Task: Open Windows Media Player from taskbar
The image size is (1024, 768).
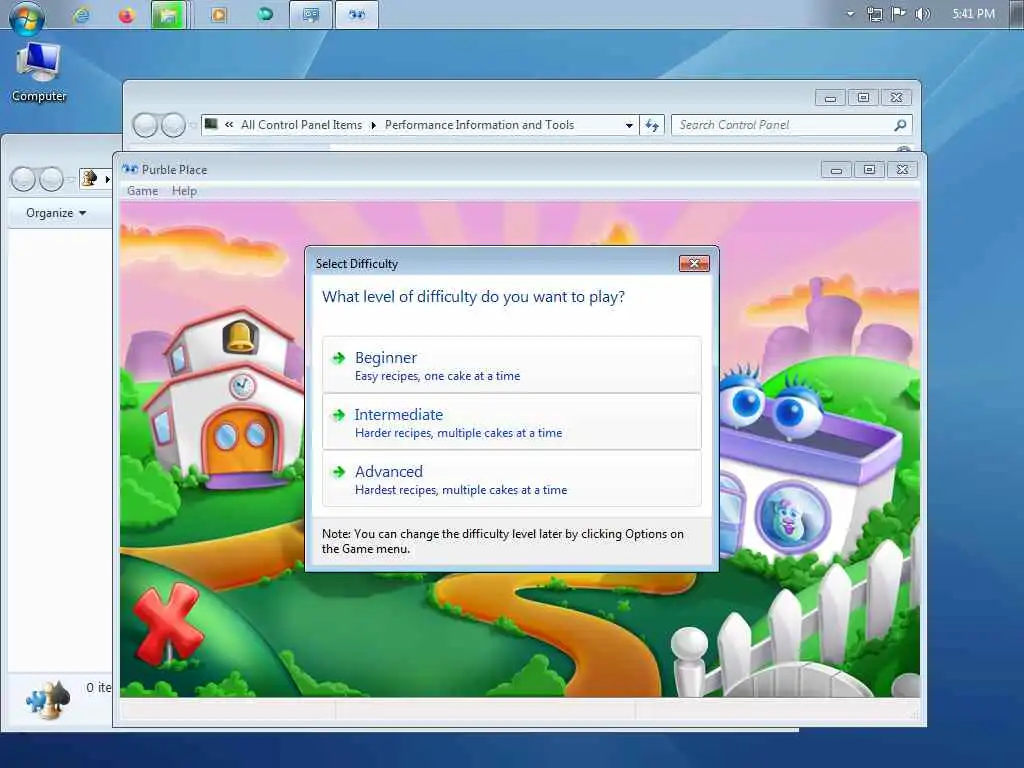Action: [x=219, y=14]
